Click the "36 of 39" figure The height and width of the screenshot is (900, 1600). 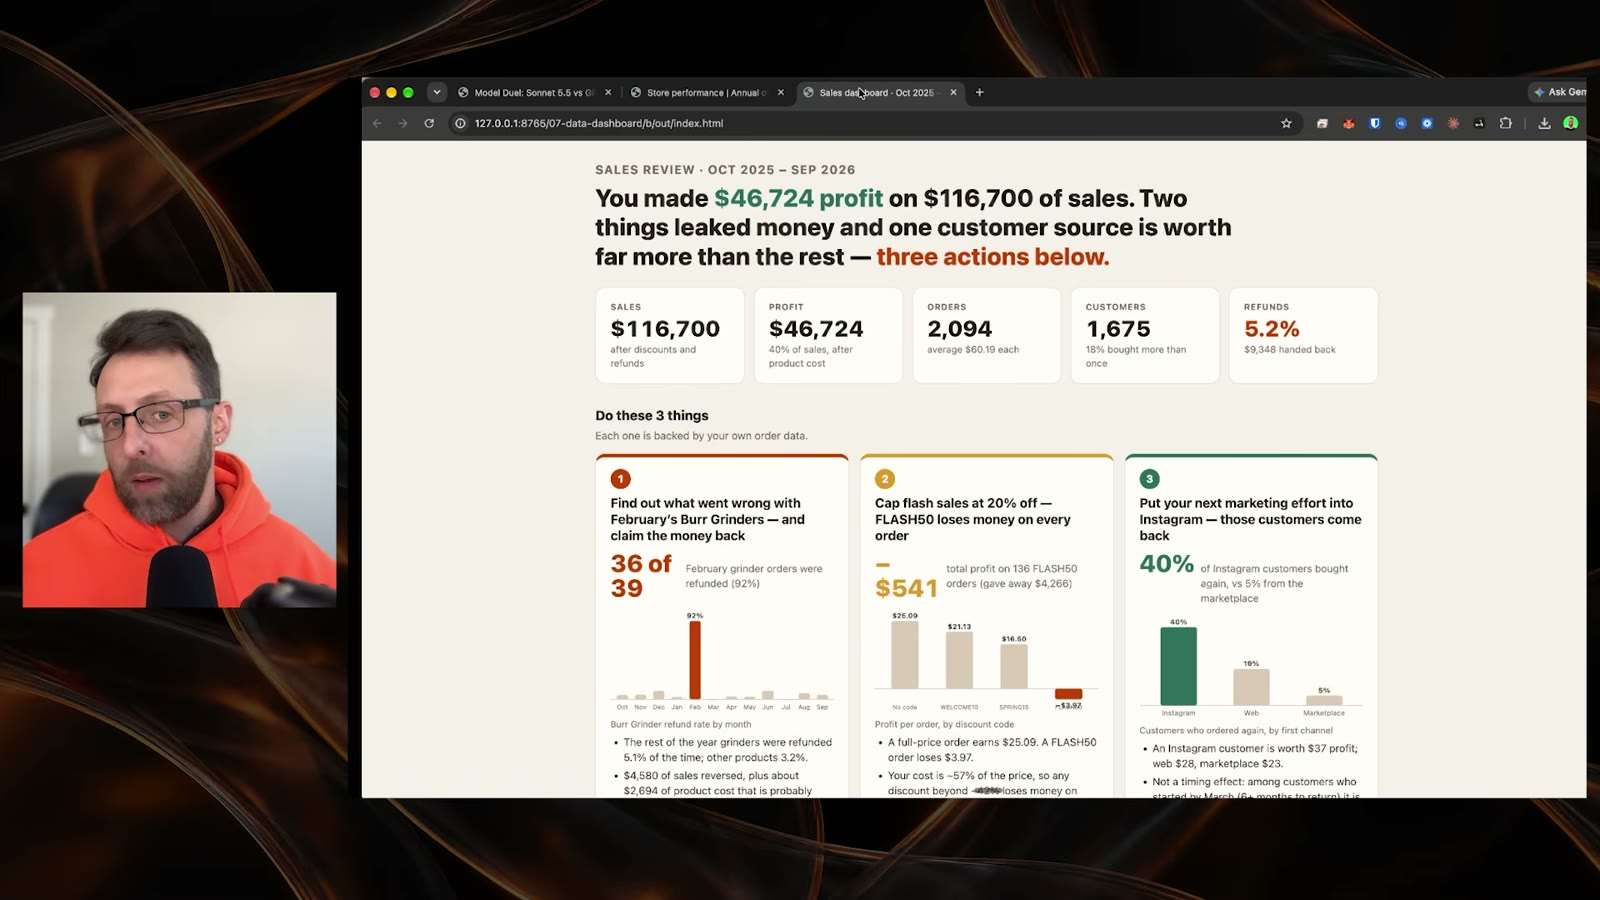pyautogui.click(x=641, y=576)
